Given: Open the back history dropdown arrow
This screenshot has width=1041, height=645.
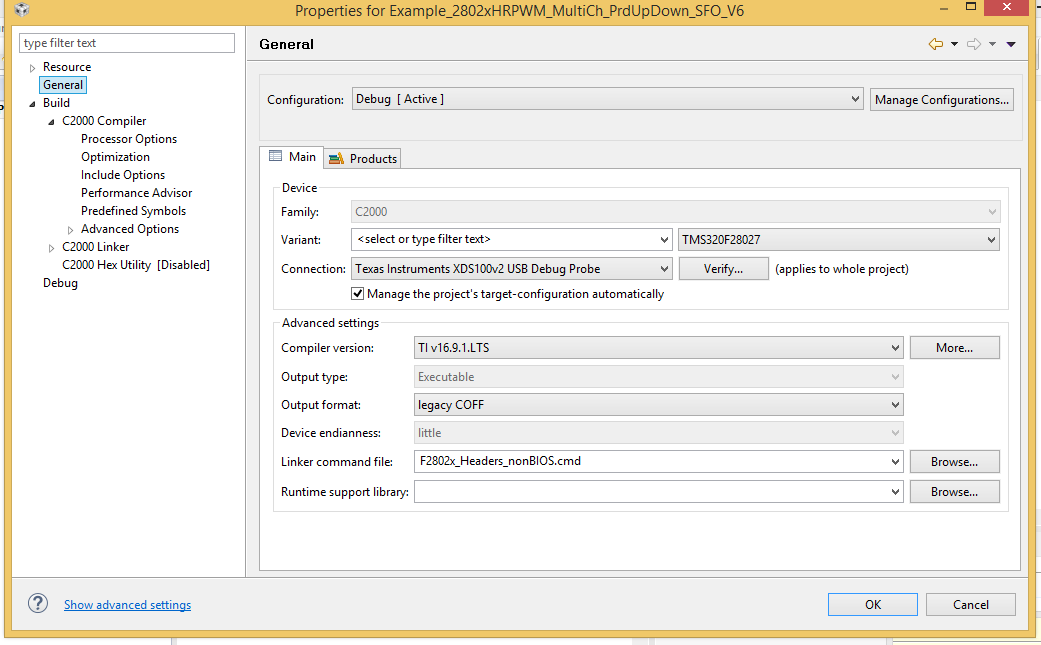Looking at the screenshot, I should point(954,44).
